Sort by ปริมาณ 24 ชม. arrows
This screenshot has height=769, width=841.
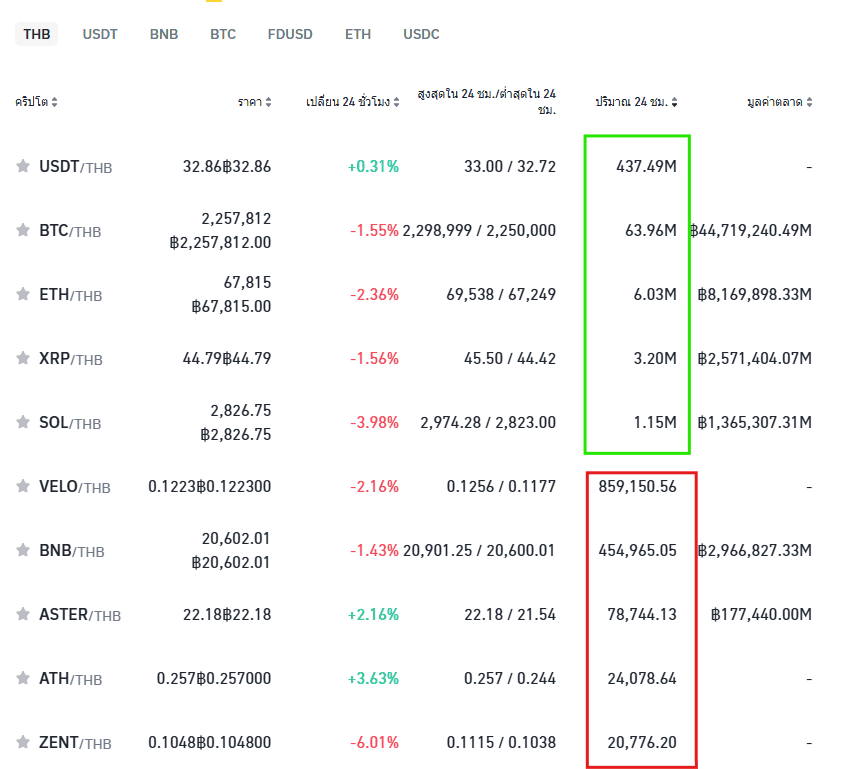click(674, 102)
